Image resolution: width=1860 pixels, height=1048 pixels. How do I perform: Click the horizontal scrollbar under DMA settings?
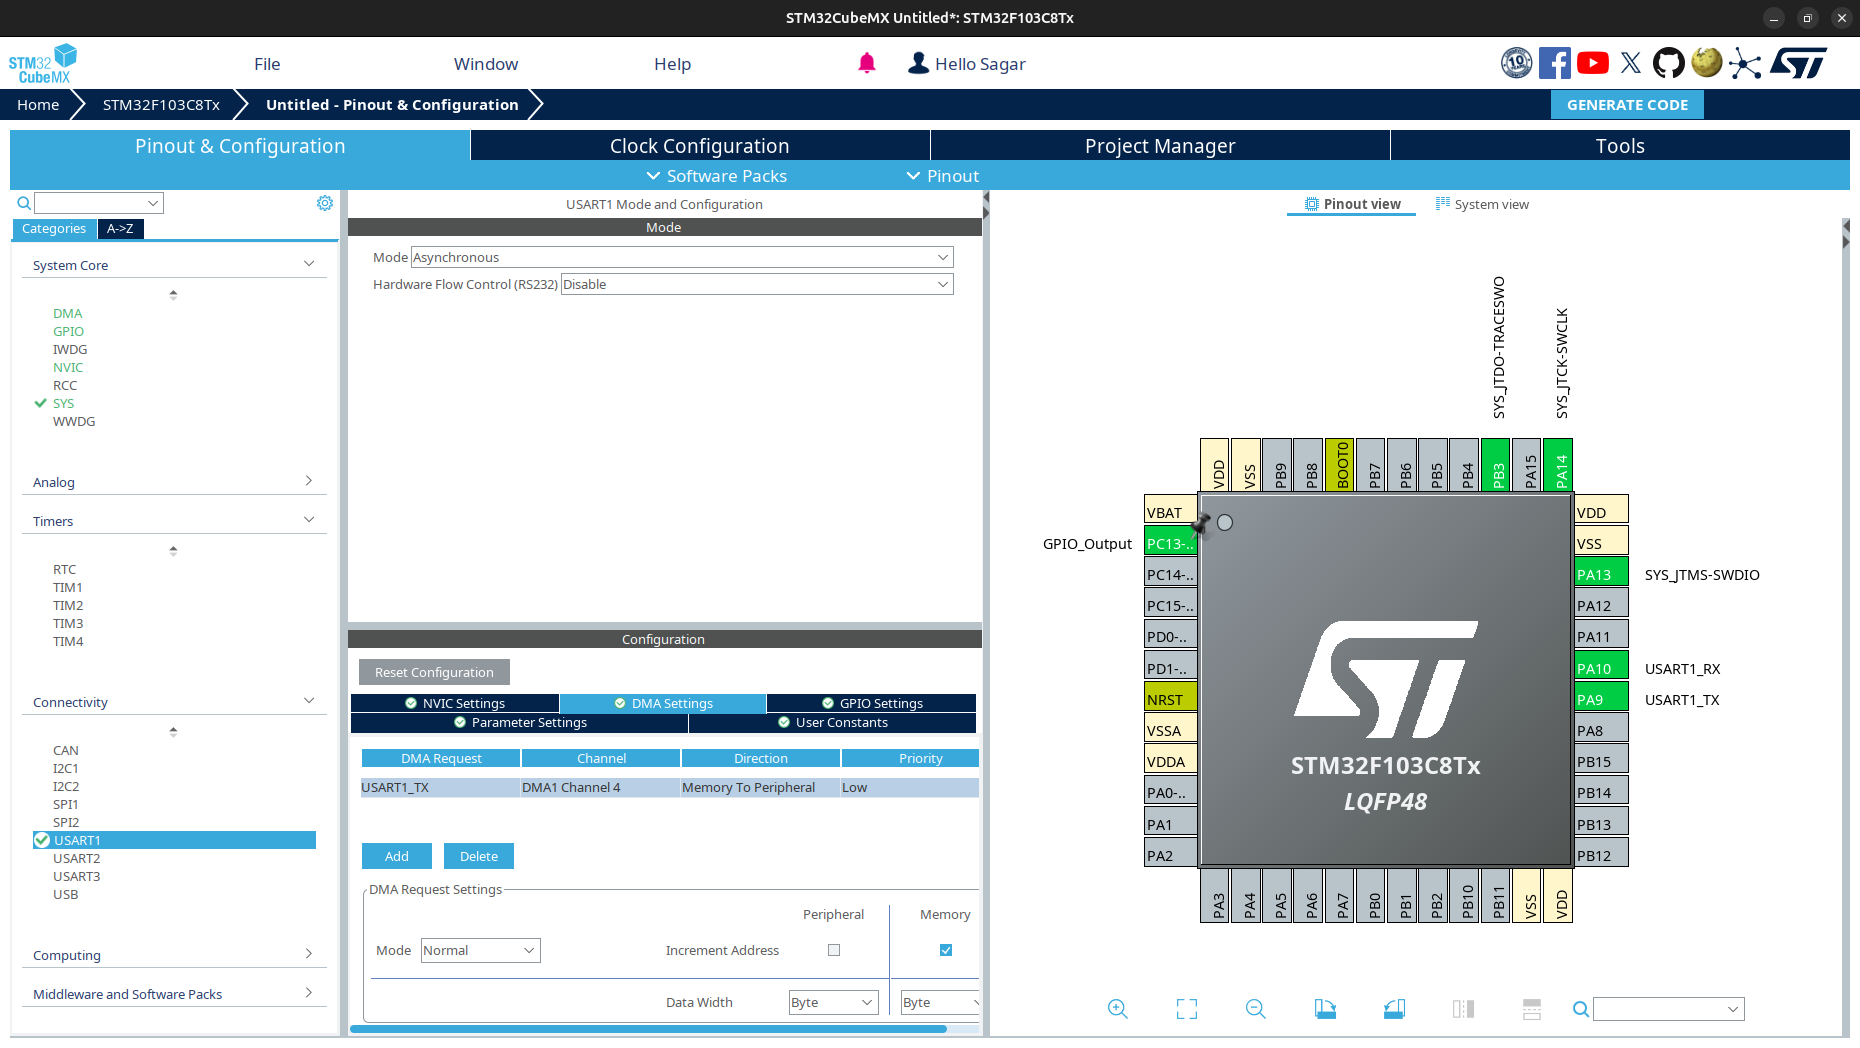pyautogui.click(x=648, y=1029)
